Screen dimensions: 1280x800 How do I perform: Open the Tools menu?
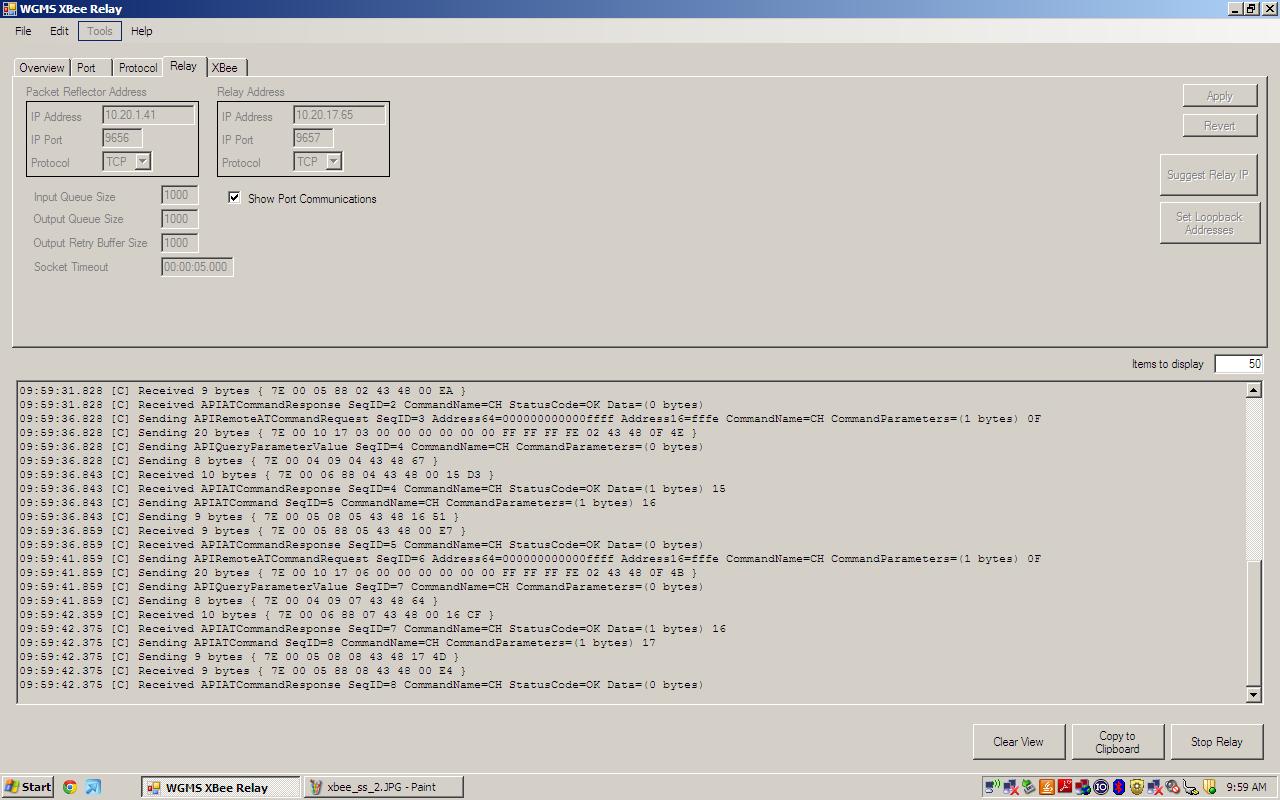[x=100, y=31]
